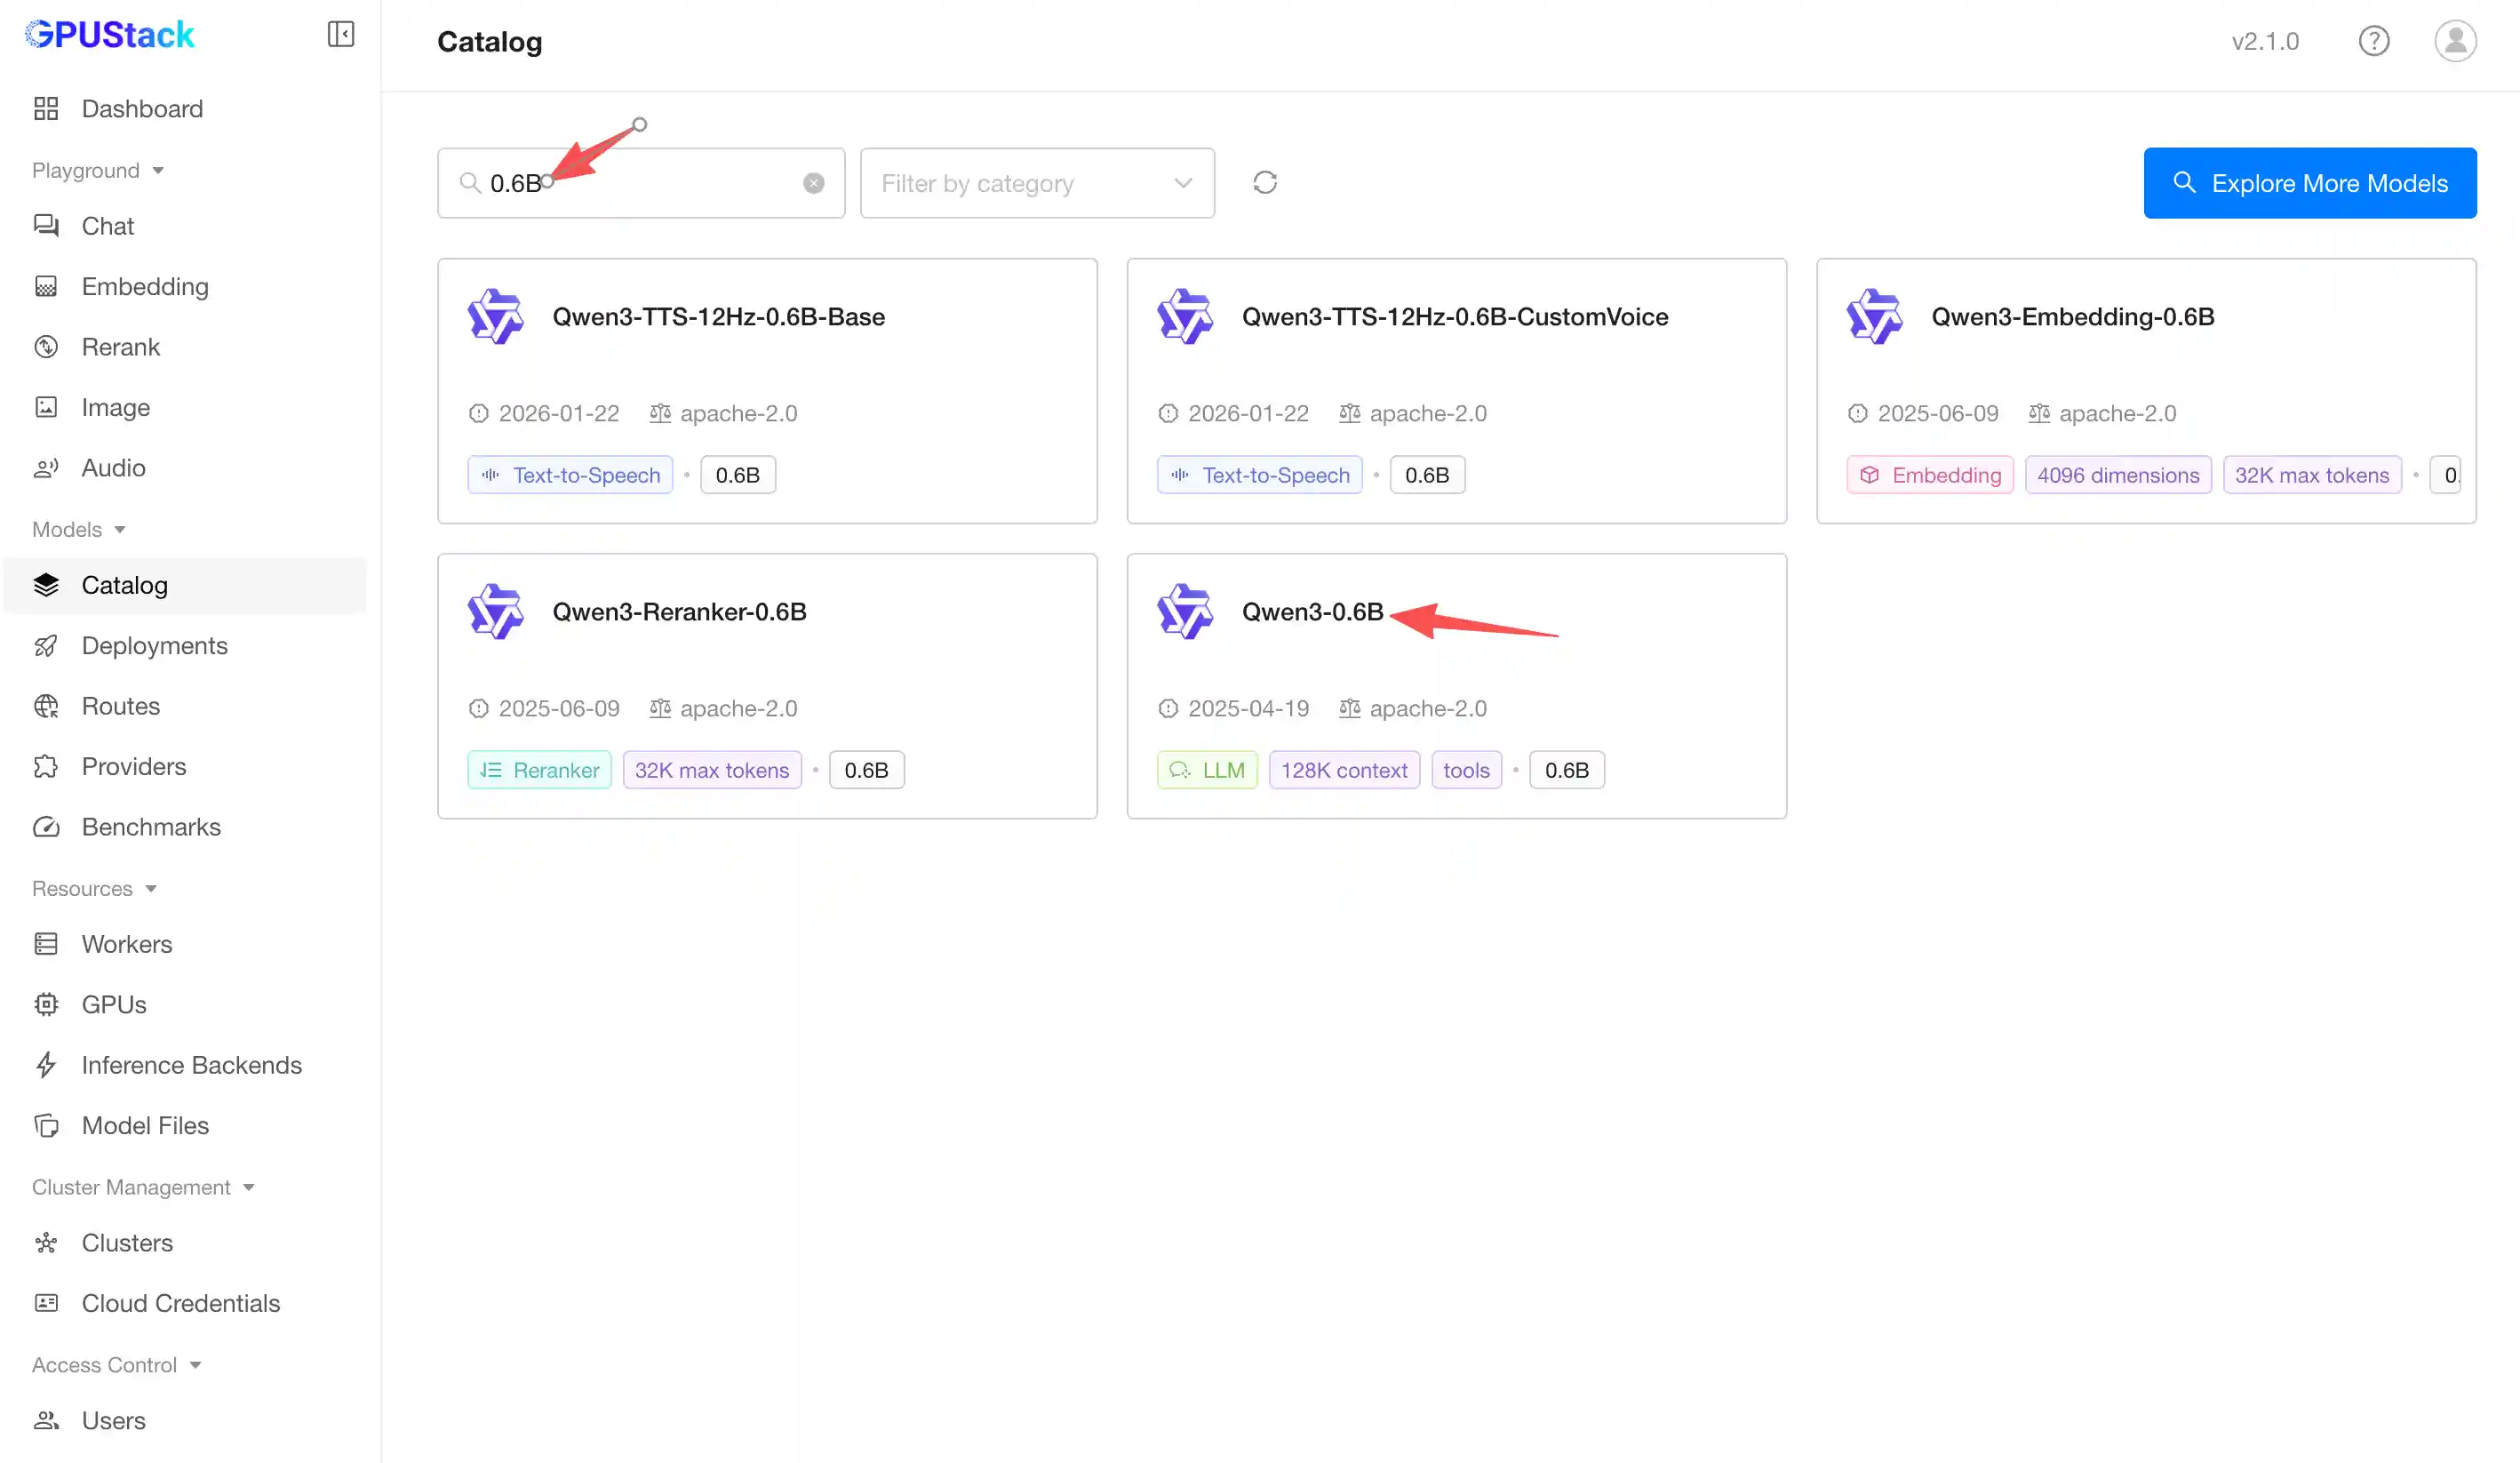Viewport: 2520px width, 1463px height.
Task: Open the user account avatar menu
Action: tap(2455, 41)
